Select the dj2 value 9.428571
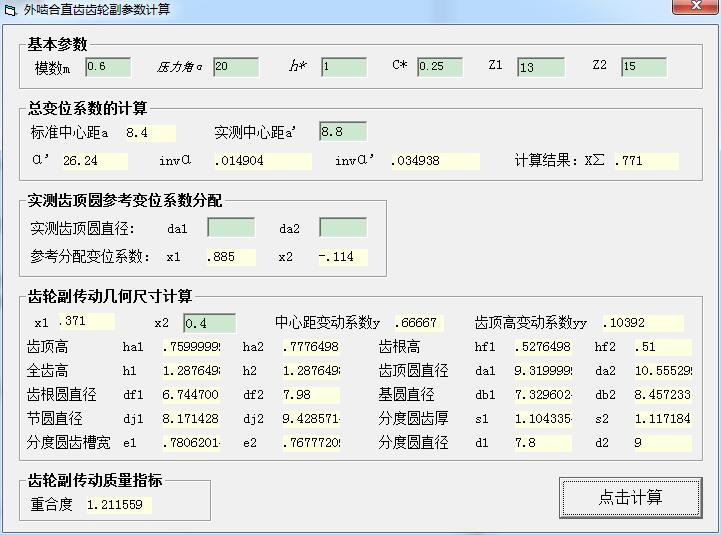The image size is (721, 535). coord(311,419)
